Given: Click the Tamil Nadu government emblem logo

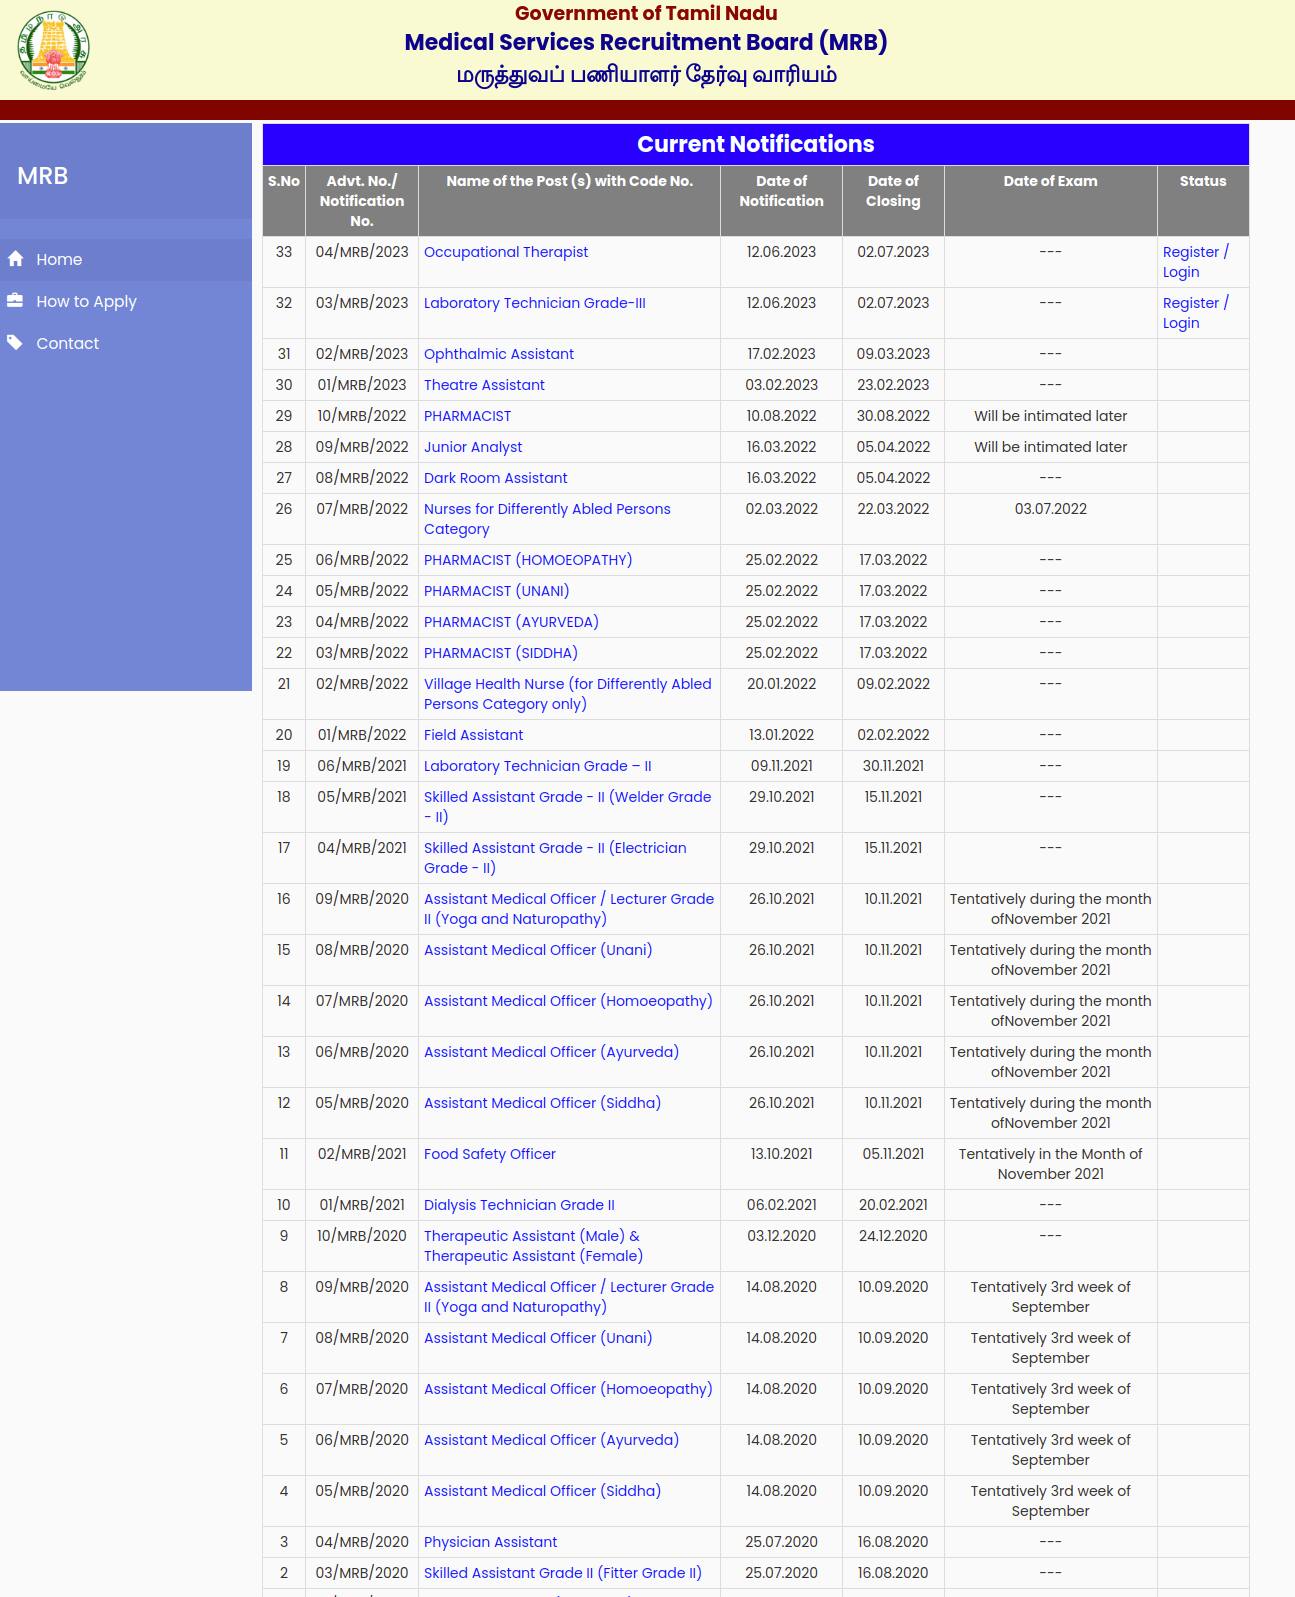Looking at the screenshot, I should click(x=52, y=49).
